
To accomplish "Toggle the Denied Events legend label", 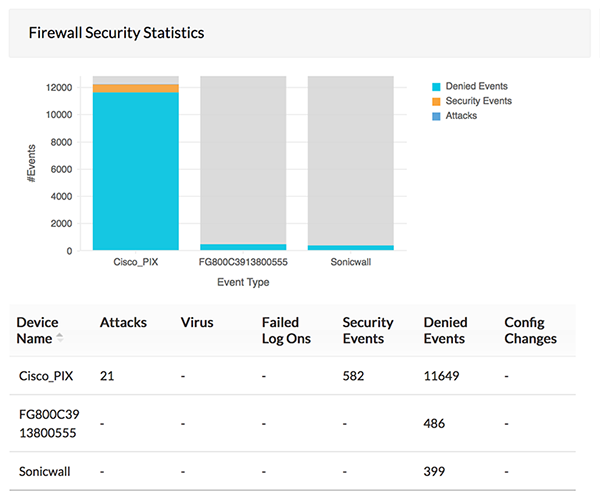I will pyautogui.click(x=478, y=87).
